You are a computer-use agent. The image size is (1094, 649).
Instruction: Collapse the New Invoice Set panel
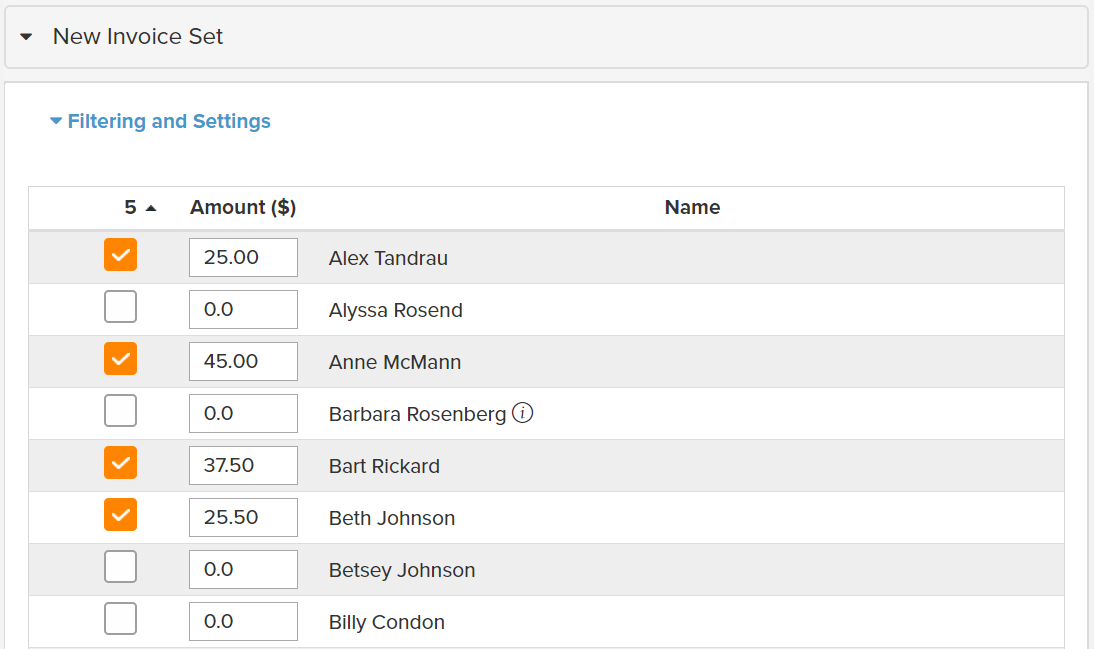pyautogui.click(x=27, y=37)
